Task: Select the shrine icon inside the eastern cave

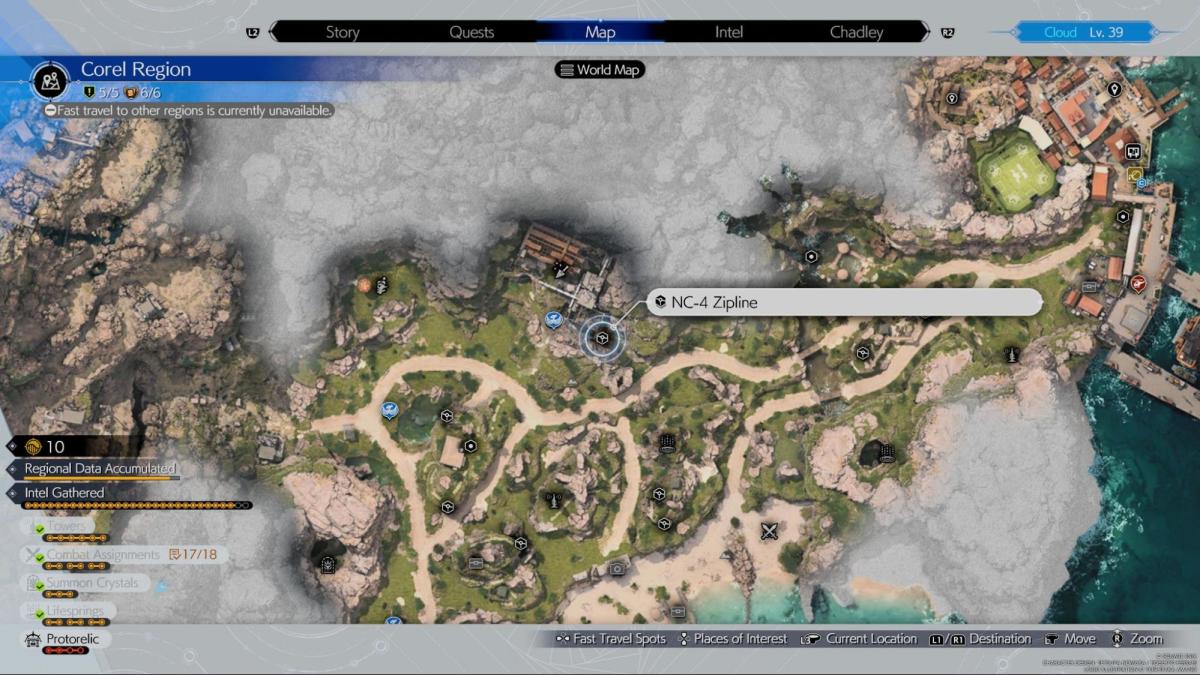Action: (x=886, y=454)
